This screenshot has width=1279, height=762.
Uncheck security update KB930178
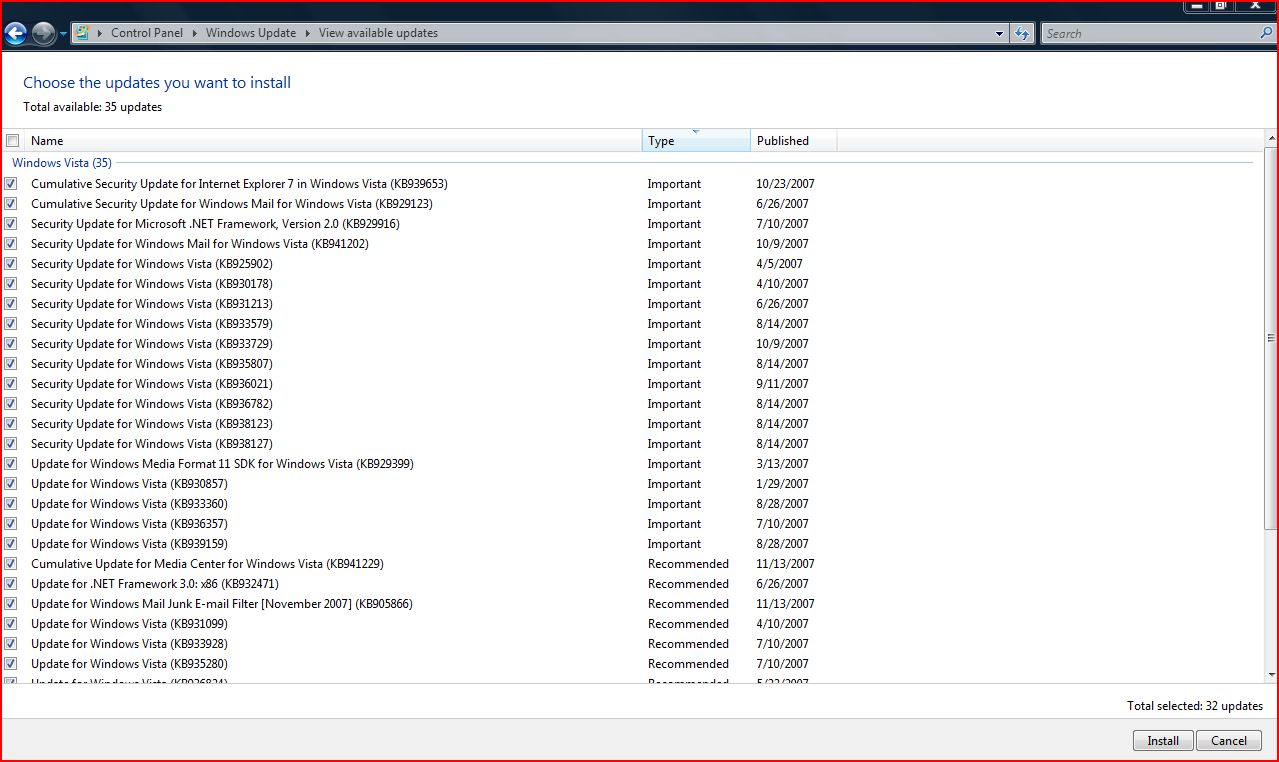pyautogui.click(x=11, y=284)
